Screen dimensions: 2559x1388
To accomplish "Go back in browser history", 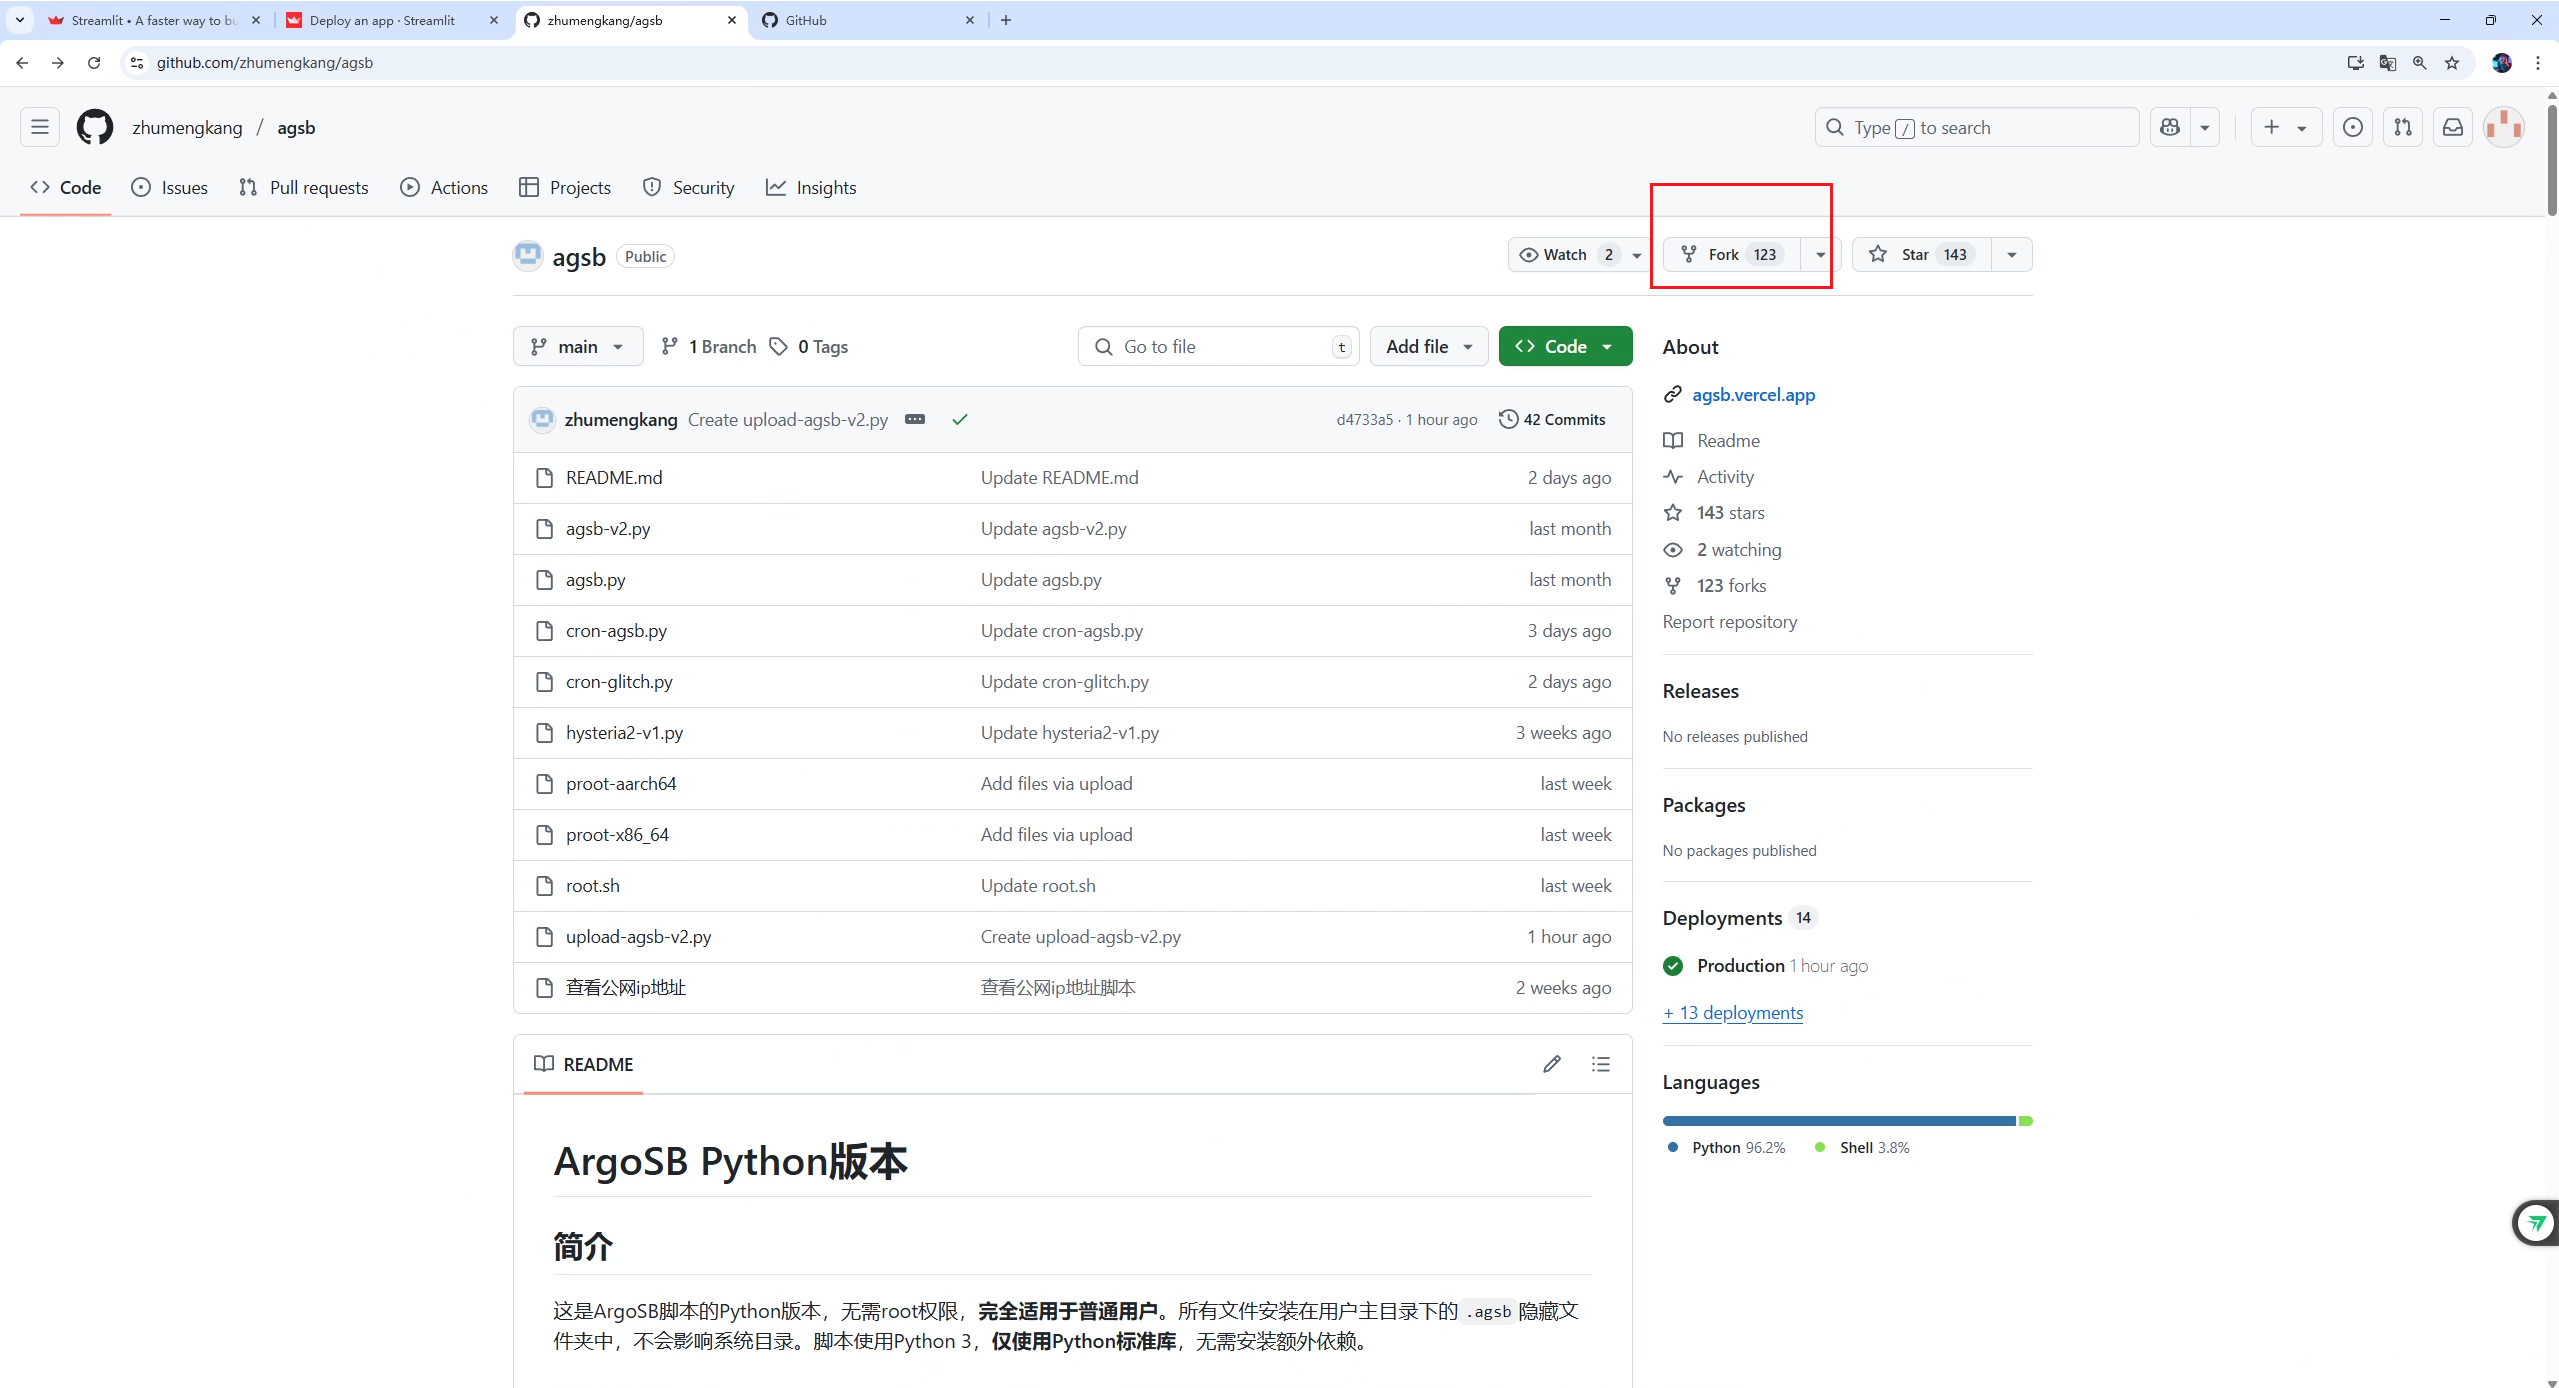I will coord(22,63).
